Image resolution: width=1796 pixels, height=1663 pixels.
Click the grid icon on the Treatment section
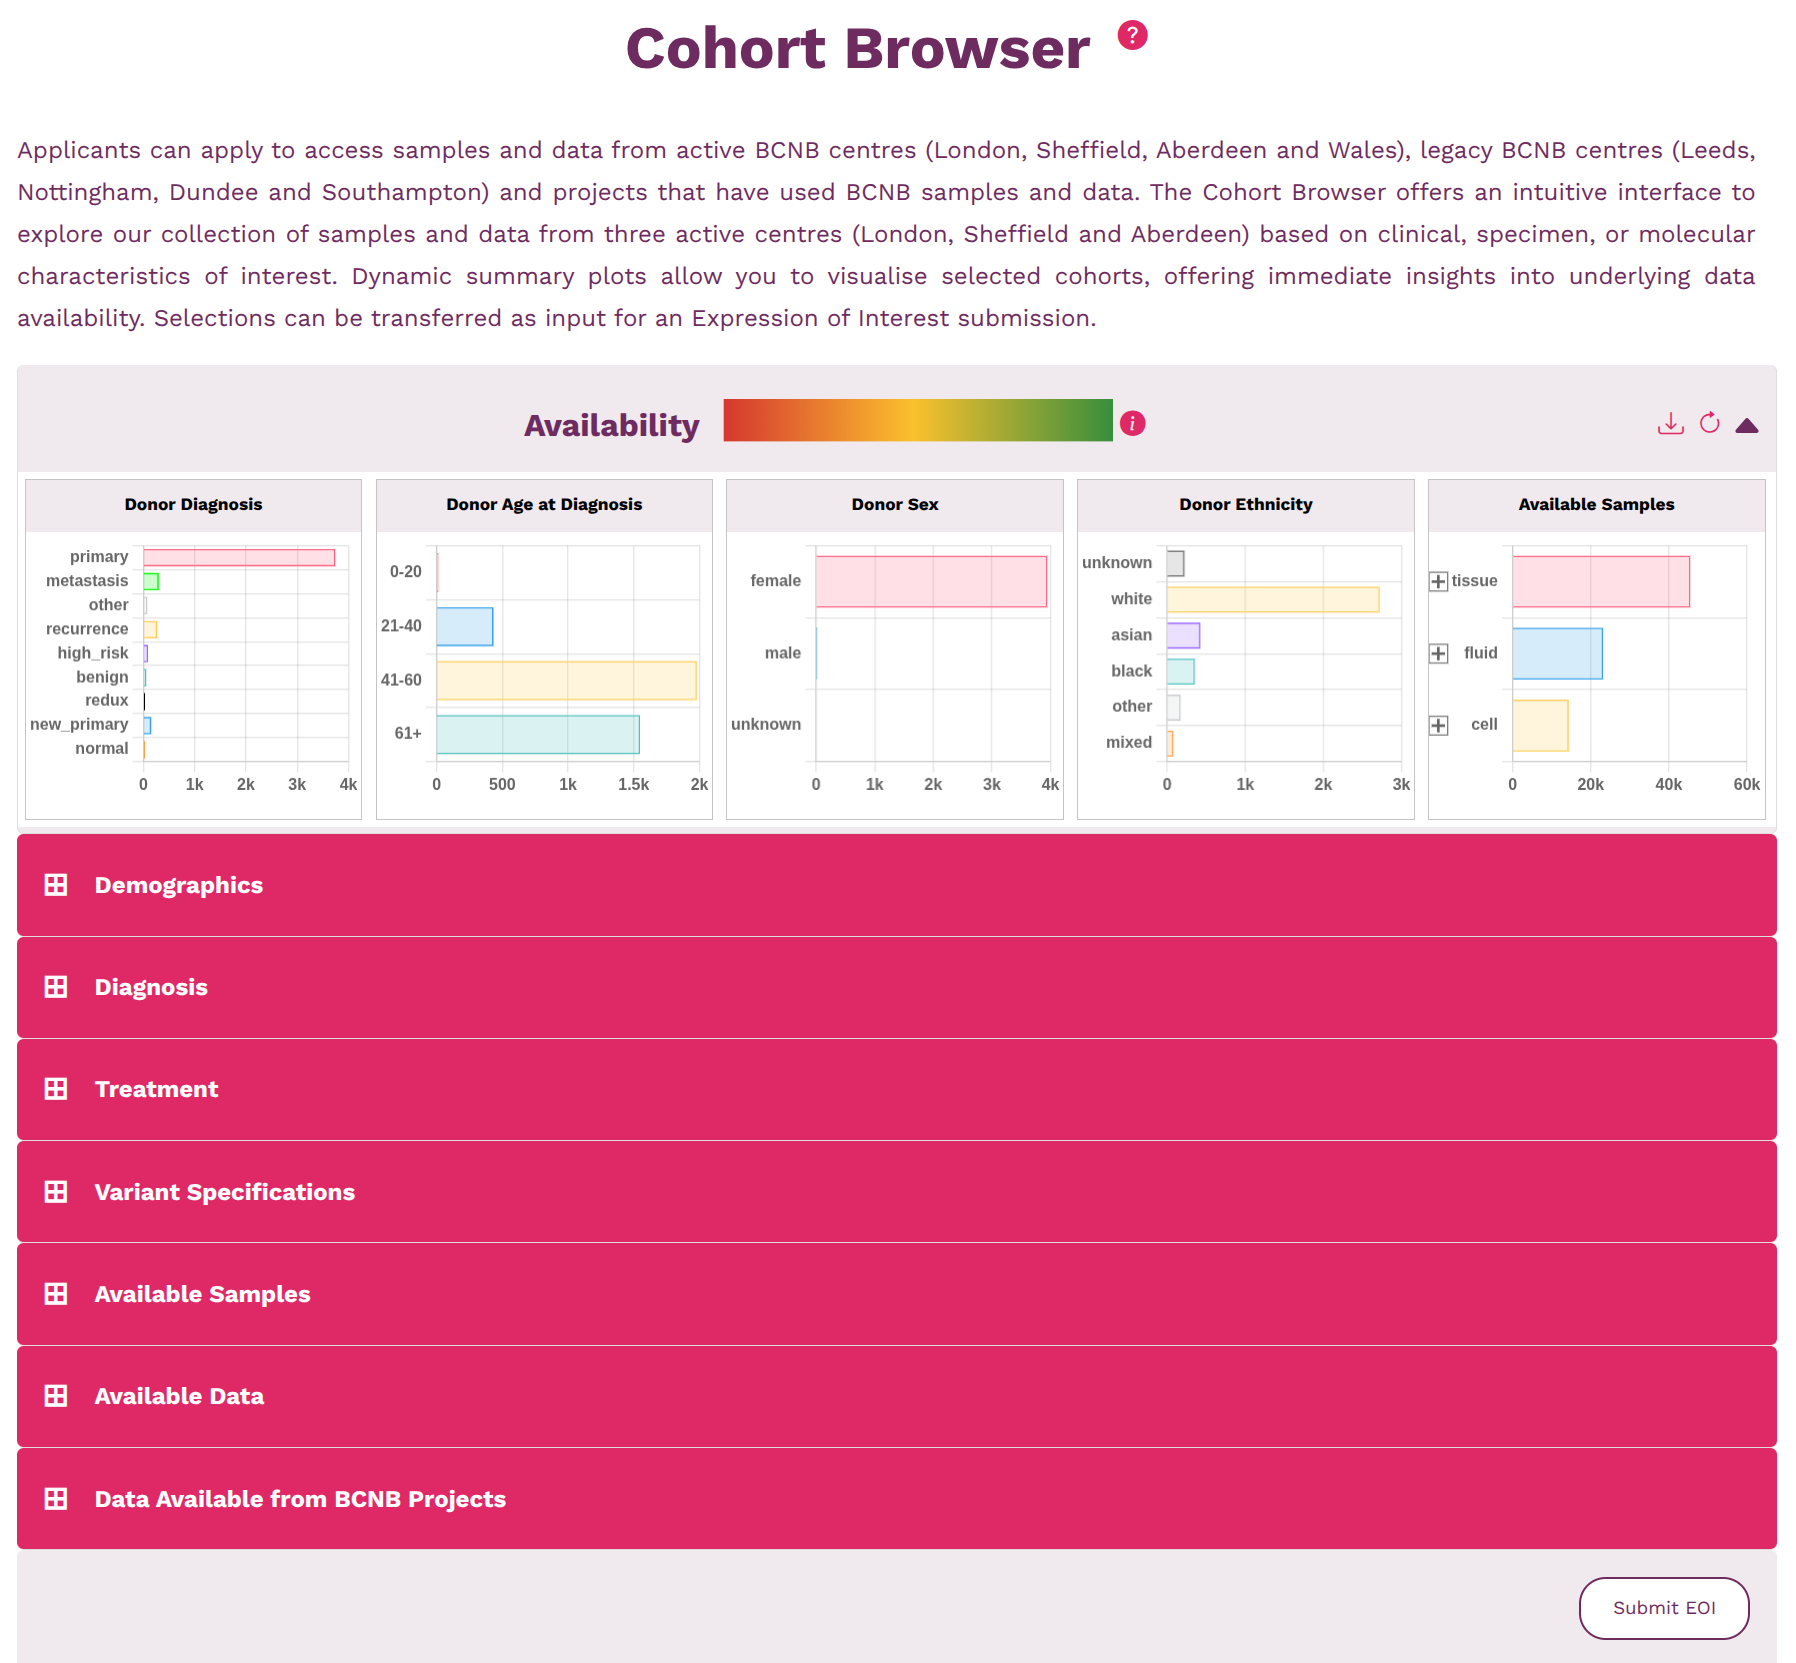[56, 1089]
